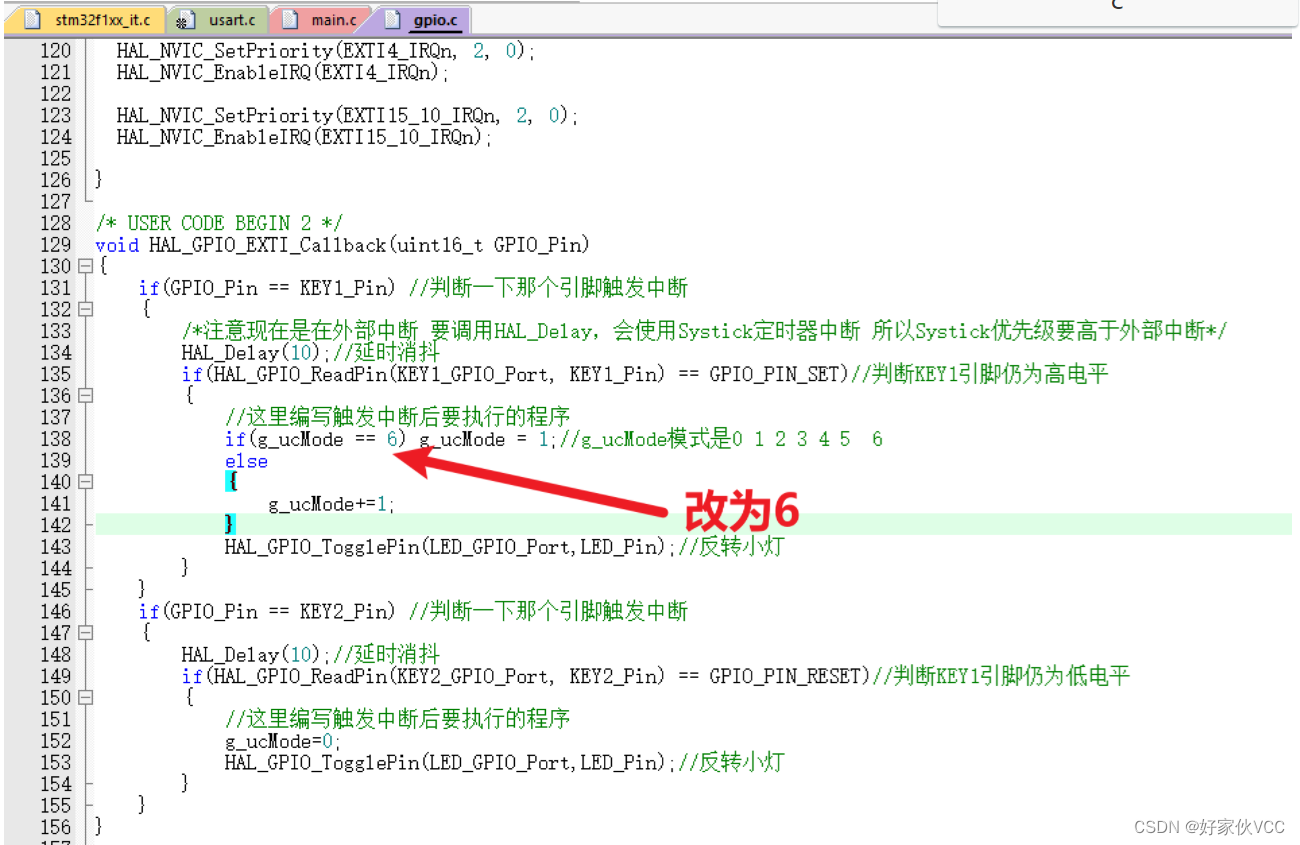Click the HAL_NVIC_SetPriority(EXTI4_IRQn, 2, 0) line

[x=326, y=51]
